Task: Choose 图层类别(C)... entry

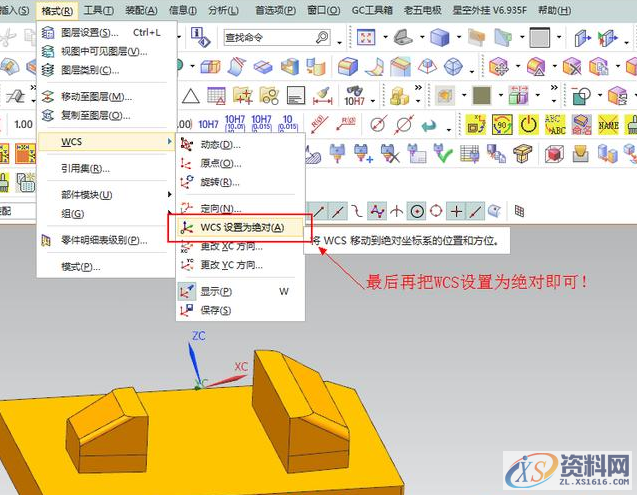Action: coord(106,70)
